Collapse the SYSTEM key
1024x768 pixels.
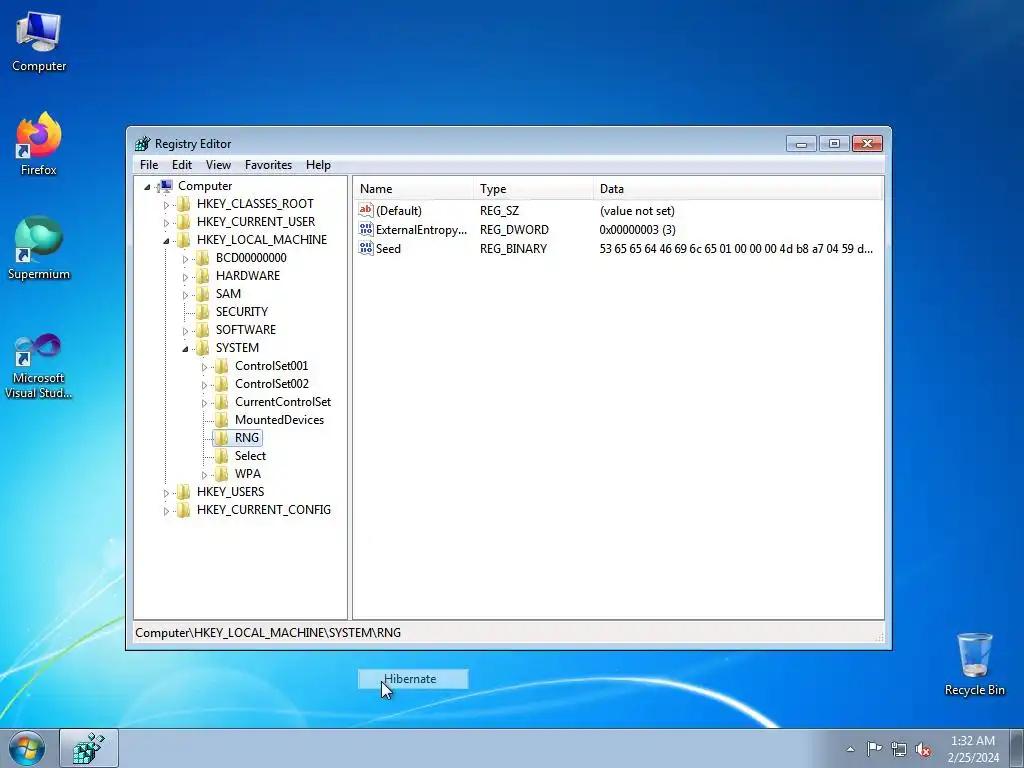[x=185, y=349]
